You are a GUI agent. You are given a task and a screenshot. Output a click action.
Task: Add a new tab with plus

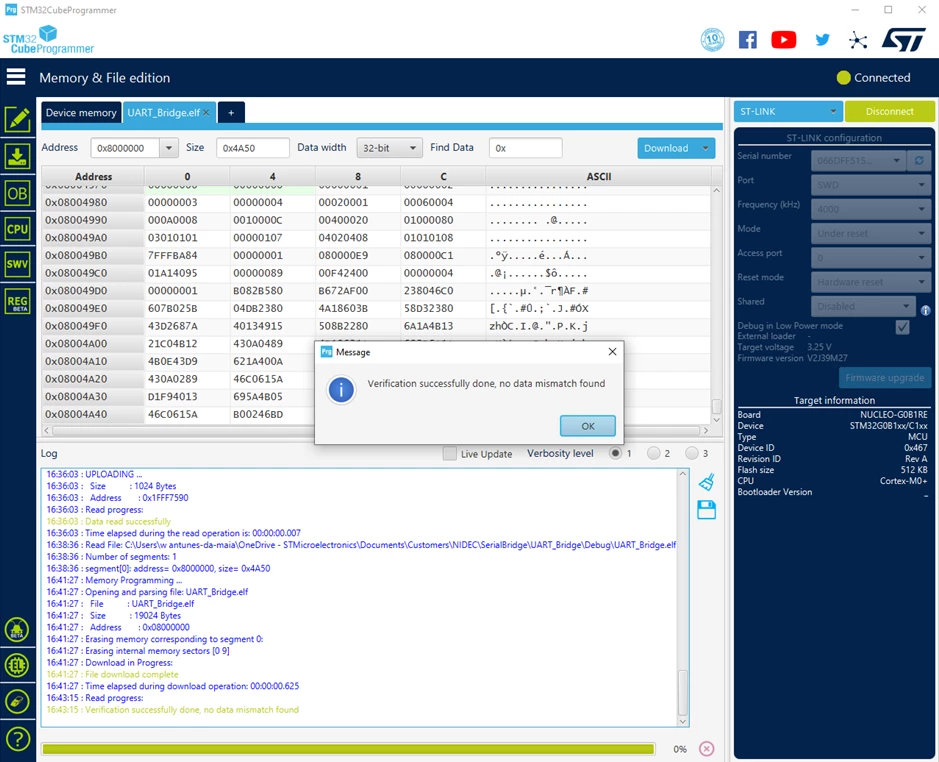(x=231, y=113)
